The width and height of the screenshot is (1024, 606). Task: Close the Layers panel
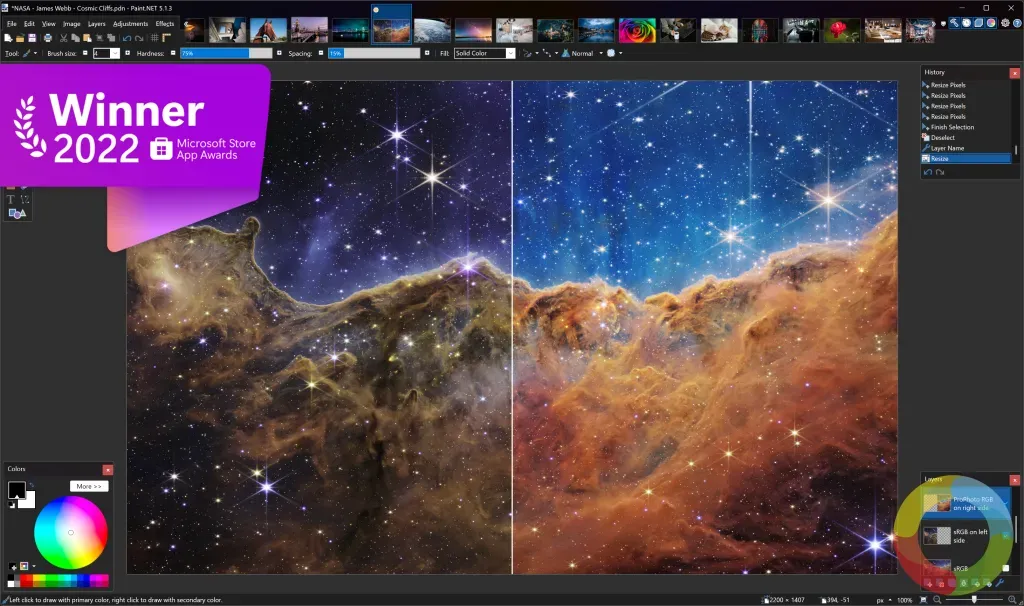1014,480
